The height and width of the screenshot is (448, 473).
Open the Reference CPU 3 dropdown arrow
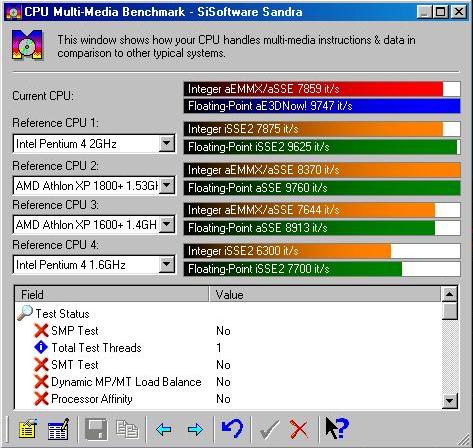pos(167,225)
